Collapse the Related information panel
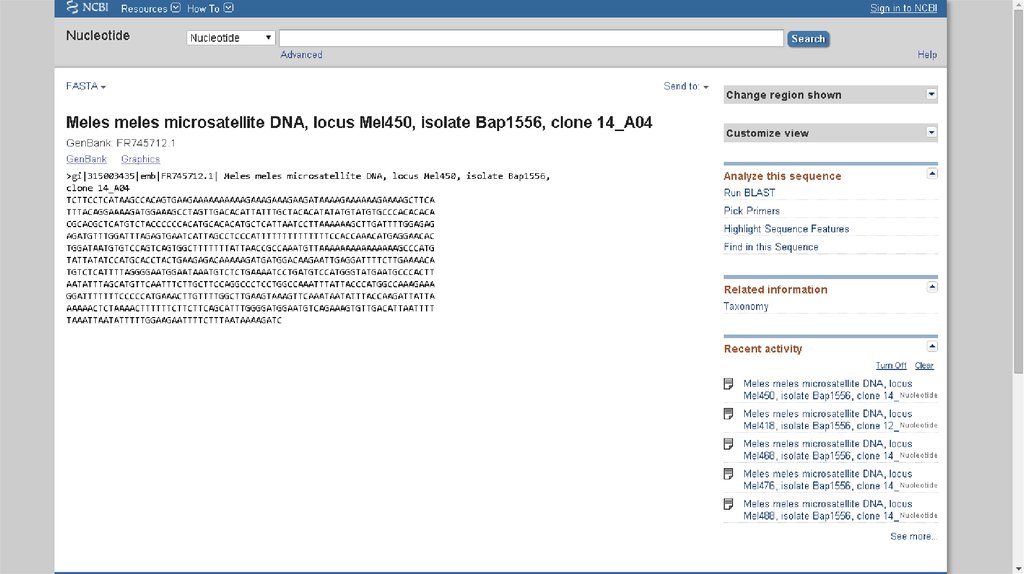 point(932,287)
